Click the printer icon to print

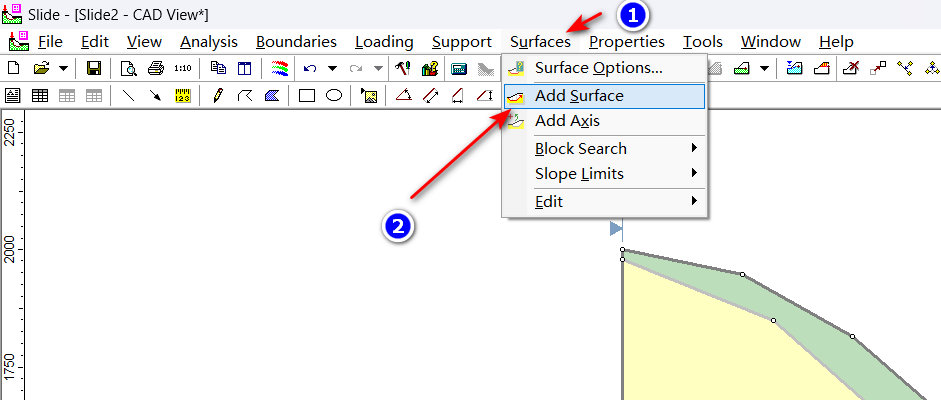point(155,68)
